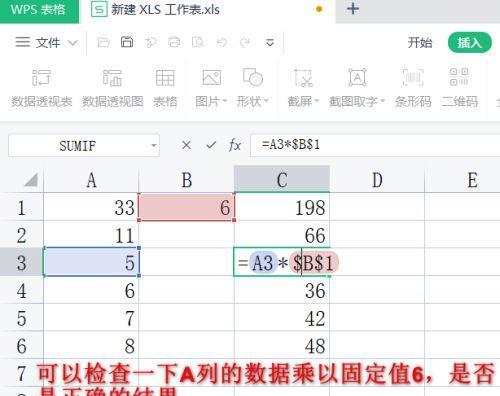Viewport: 500px width, 396px height.
Task: Click the redo arrow icon
Action: [245, 43]
